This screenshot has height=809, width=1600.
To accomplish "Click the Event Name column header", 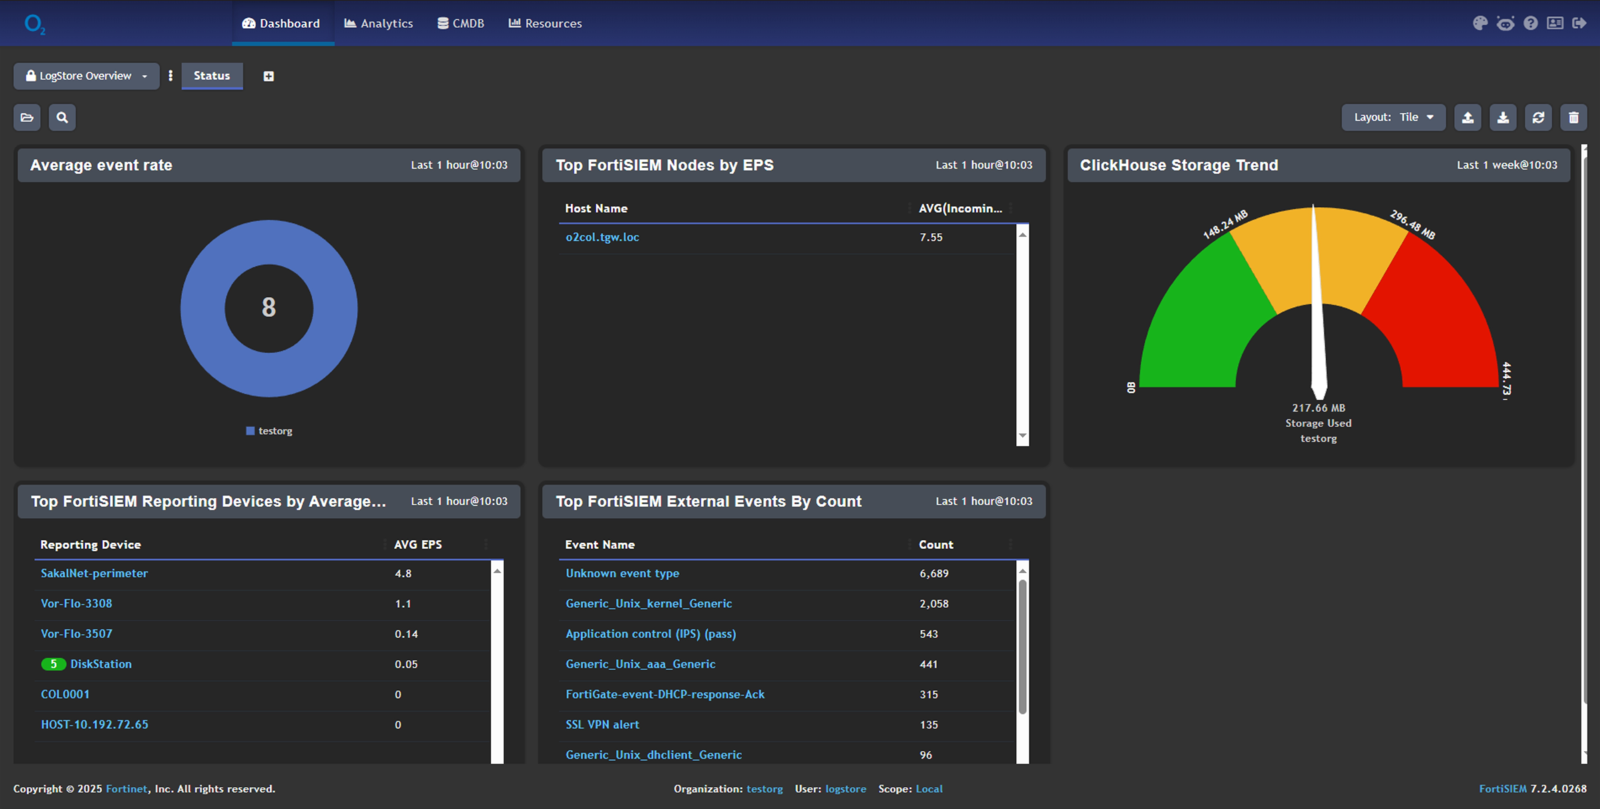I will [x=600, y=545].
